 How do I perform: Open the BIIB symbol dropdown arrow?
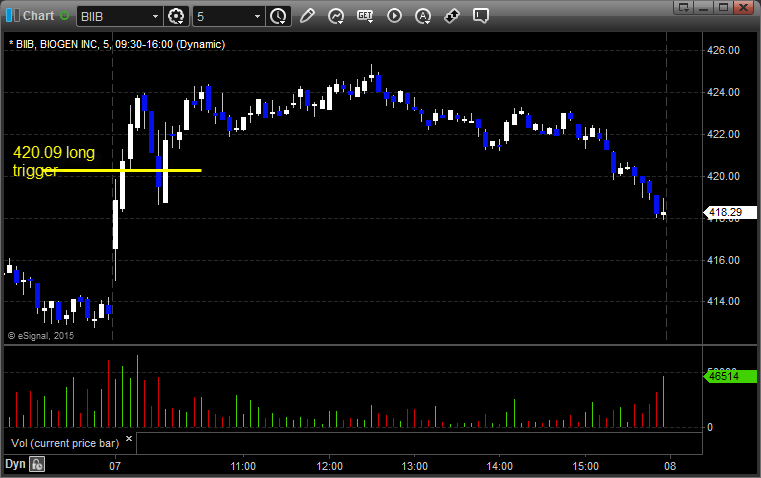(x=155, y=16)
